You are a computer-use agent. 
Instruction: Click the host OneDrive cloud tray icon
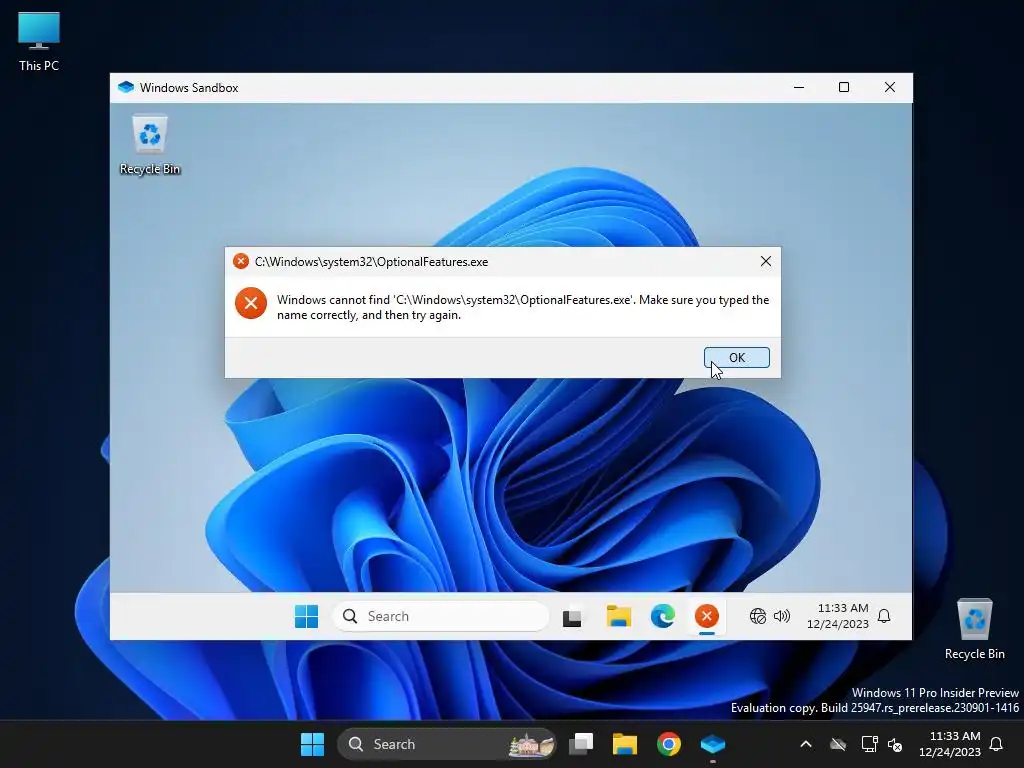point(838,744)
